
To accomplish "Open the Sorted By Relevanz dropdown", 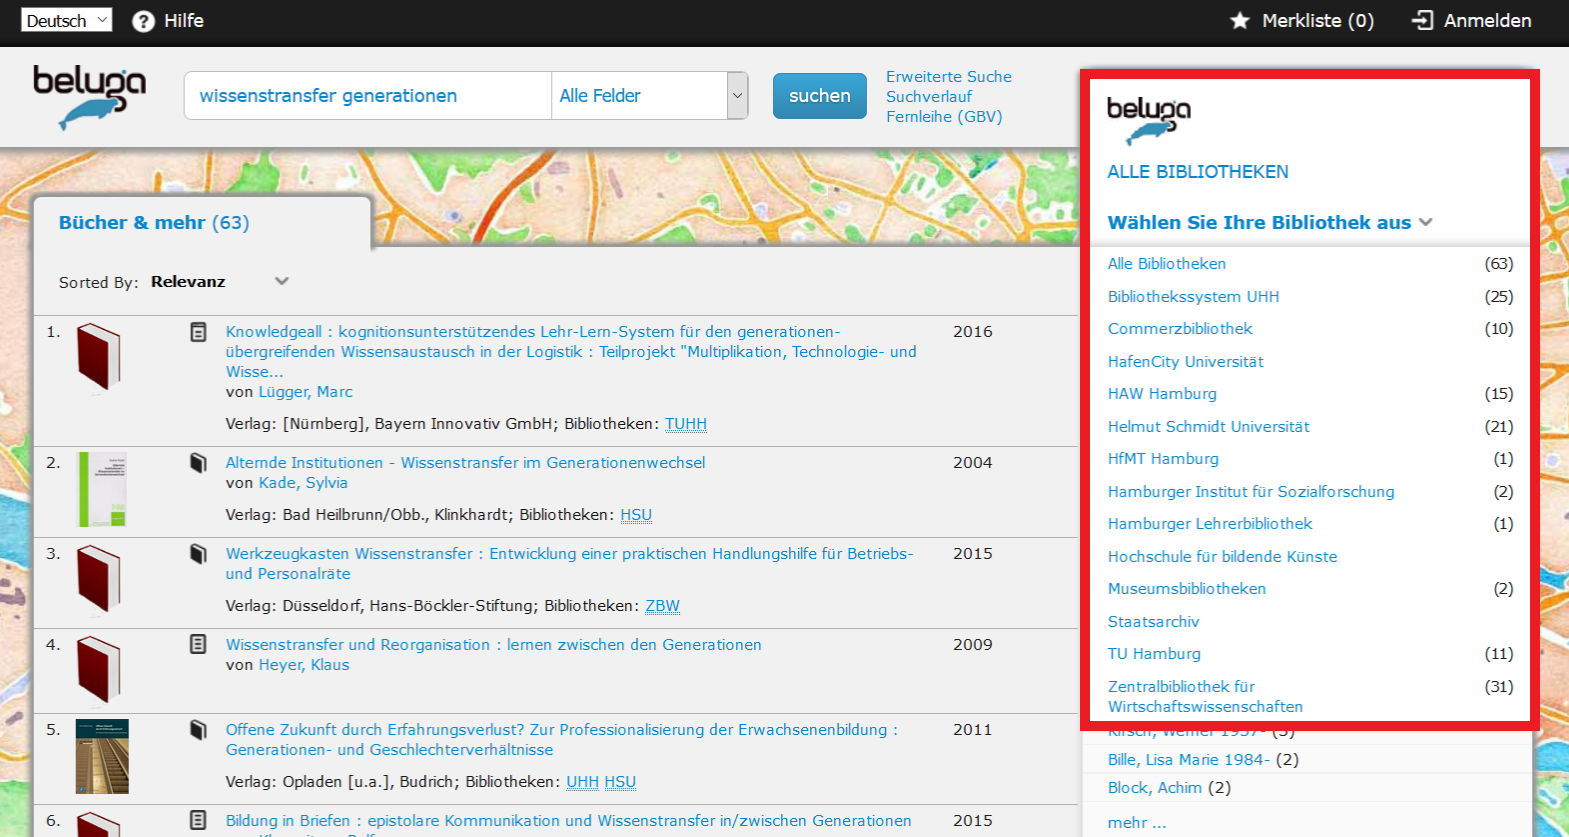I will [x=220, y=282].
